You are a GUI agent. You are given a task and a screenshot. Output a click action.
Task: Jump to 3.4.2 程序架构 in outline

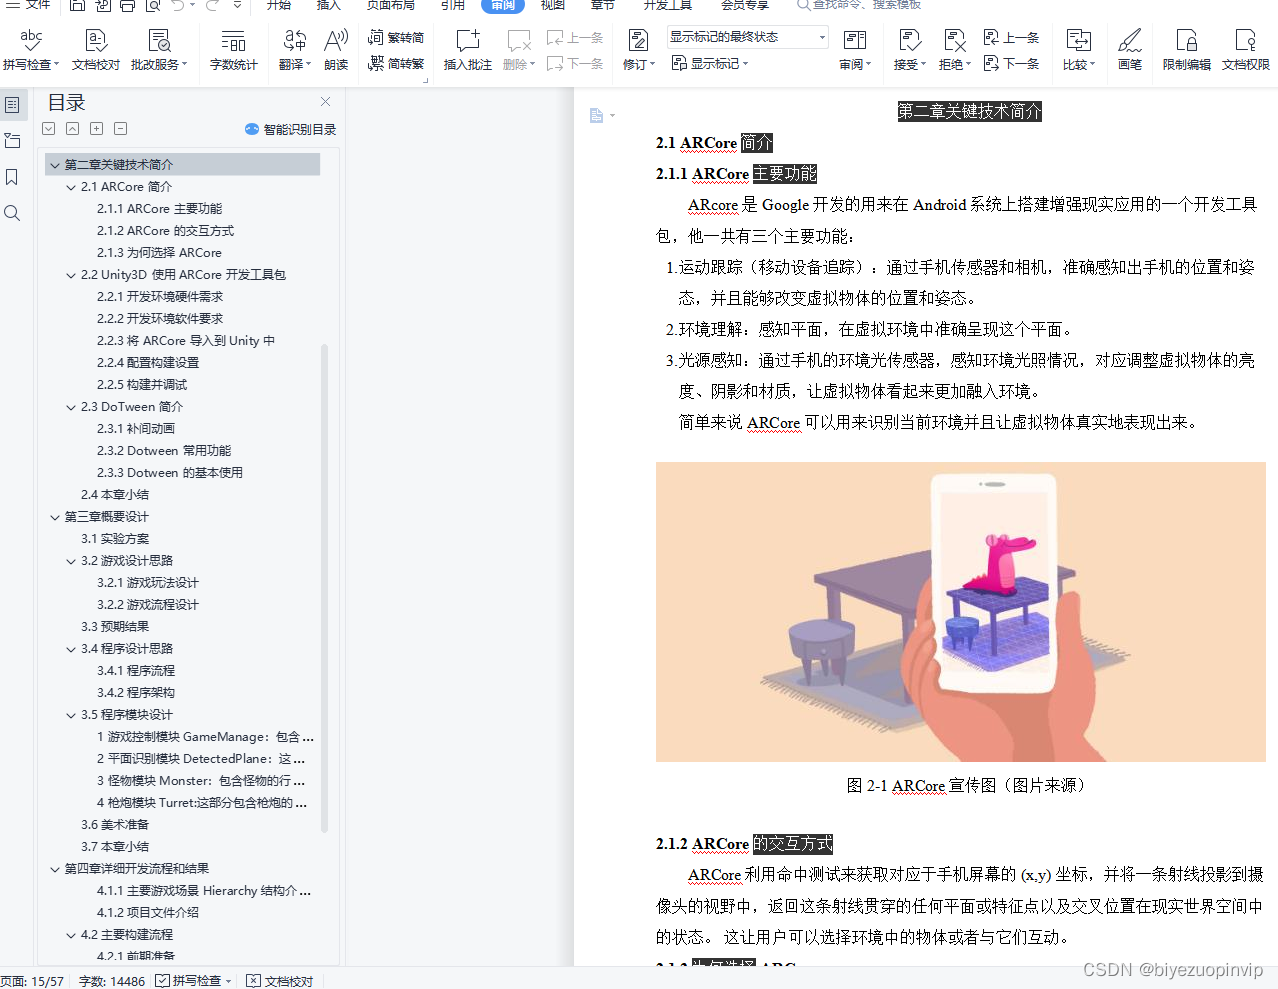pos(136,693)
